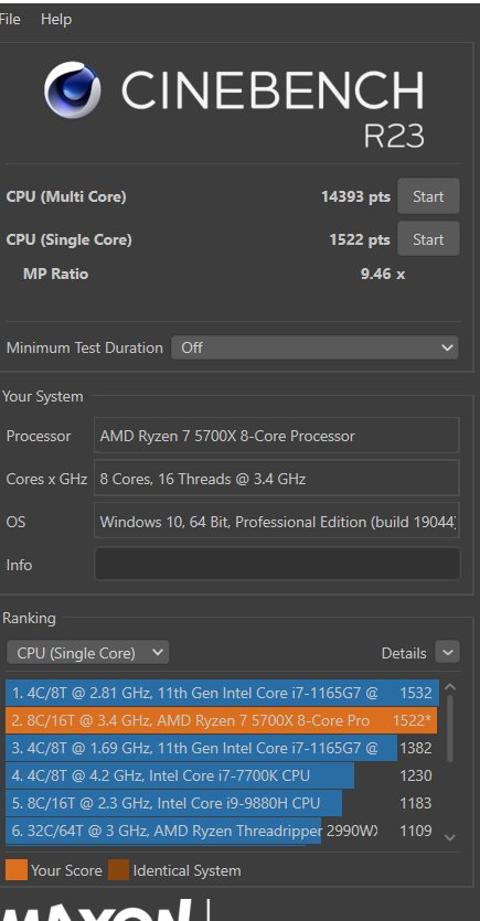This screenshot has height=921, width=480.
Task: Click the scroll-up arrow in the Ranking list
Action: pos(449,687)
